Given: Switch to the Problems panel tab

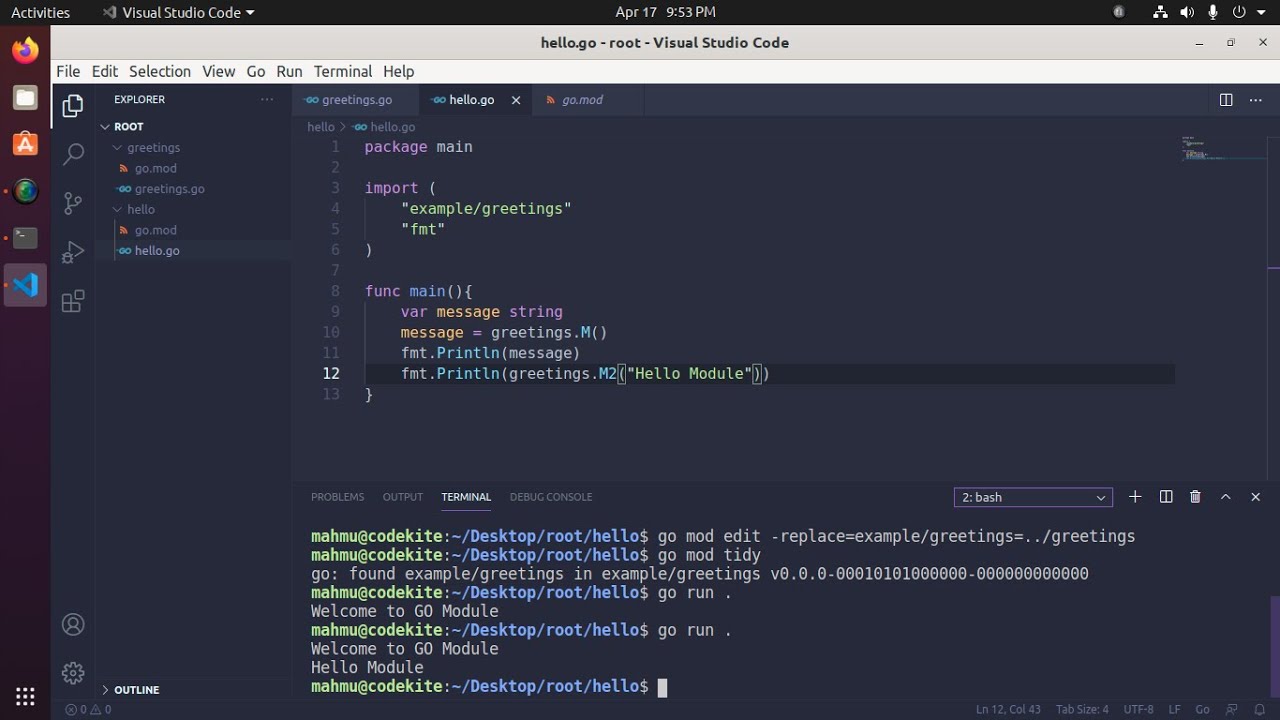Looking at the screenshot, I should pyautogui.click(x=337, y=497).
